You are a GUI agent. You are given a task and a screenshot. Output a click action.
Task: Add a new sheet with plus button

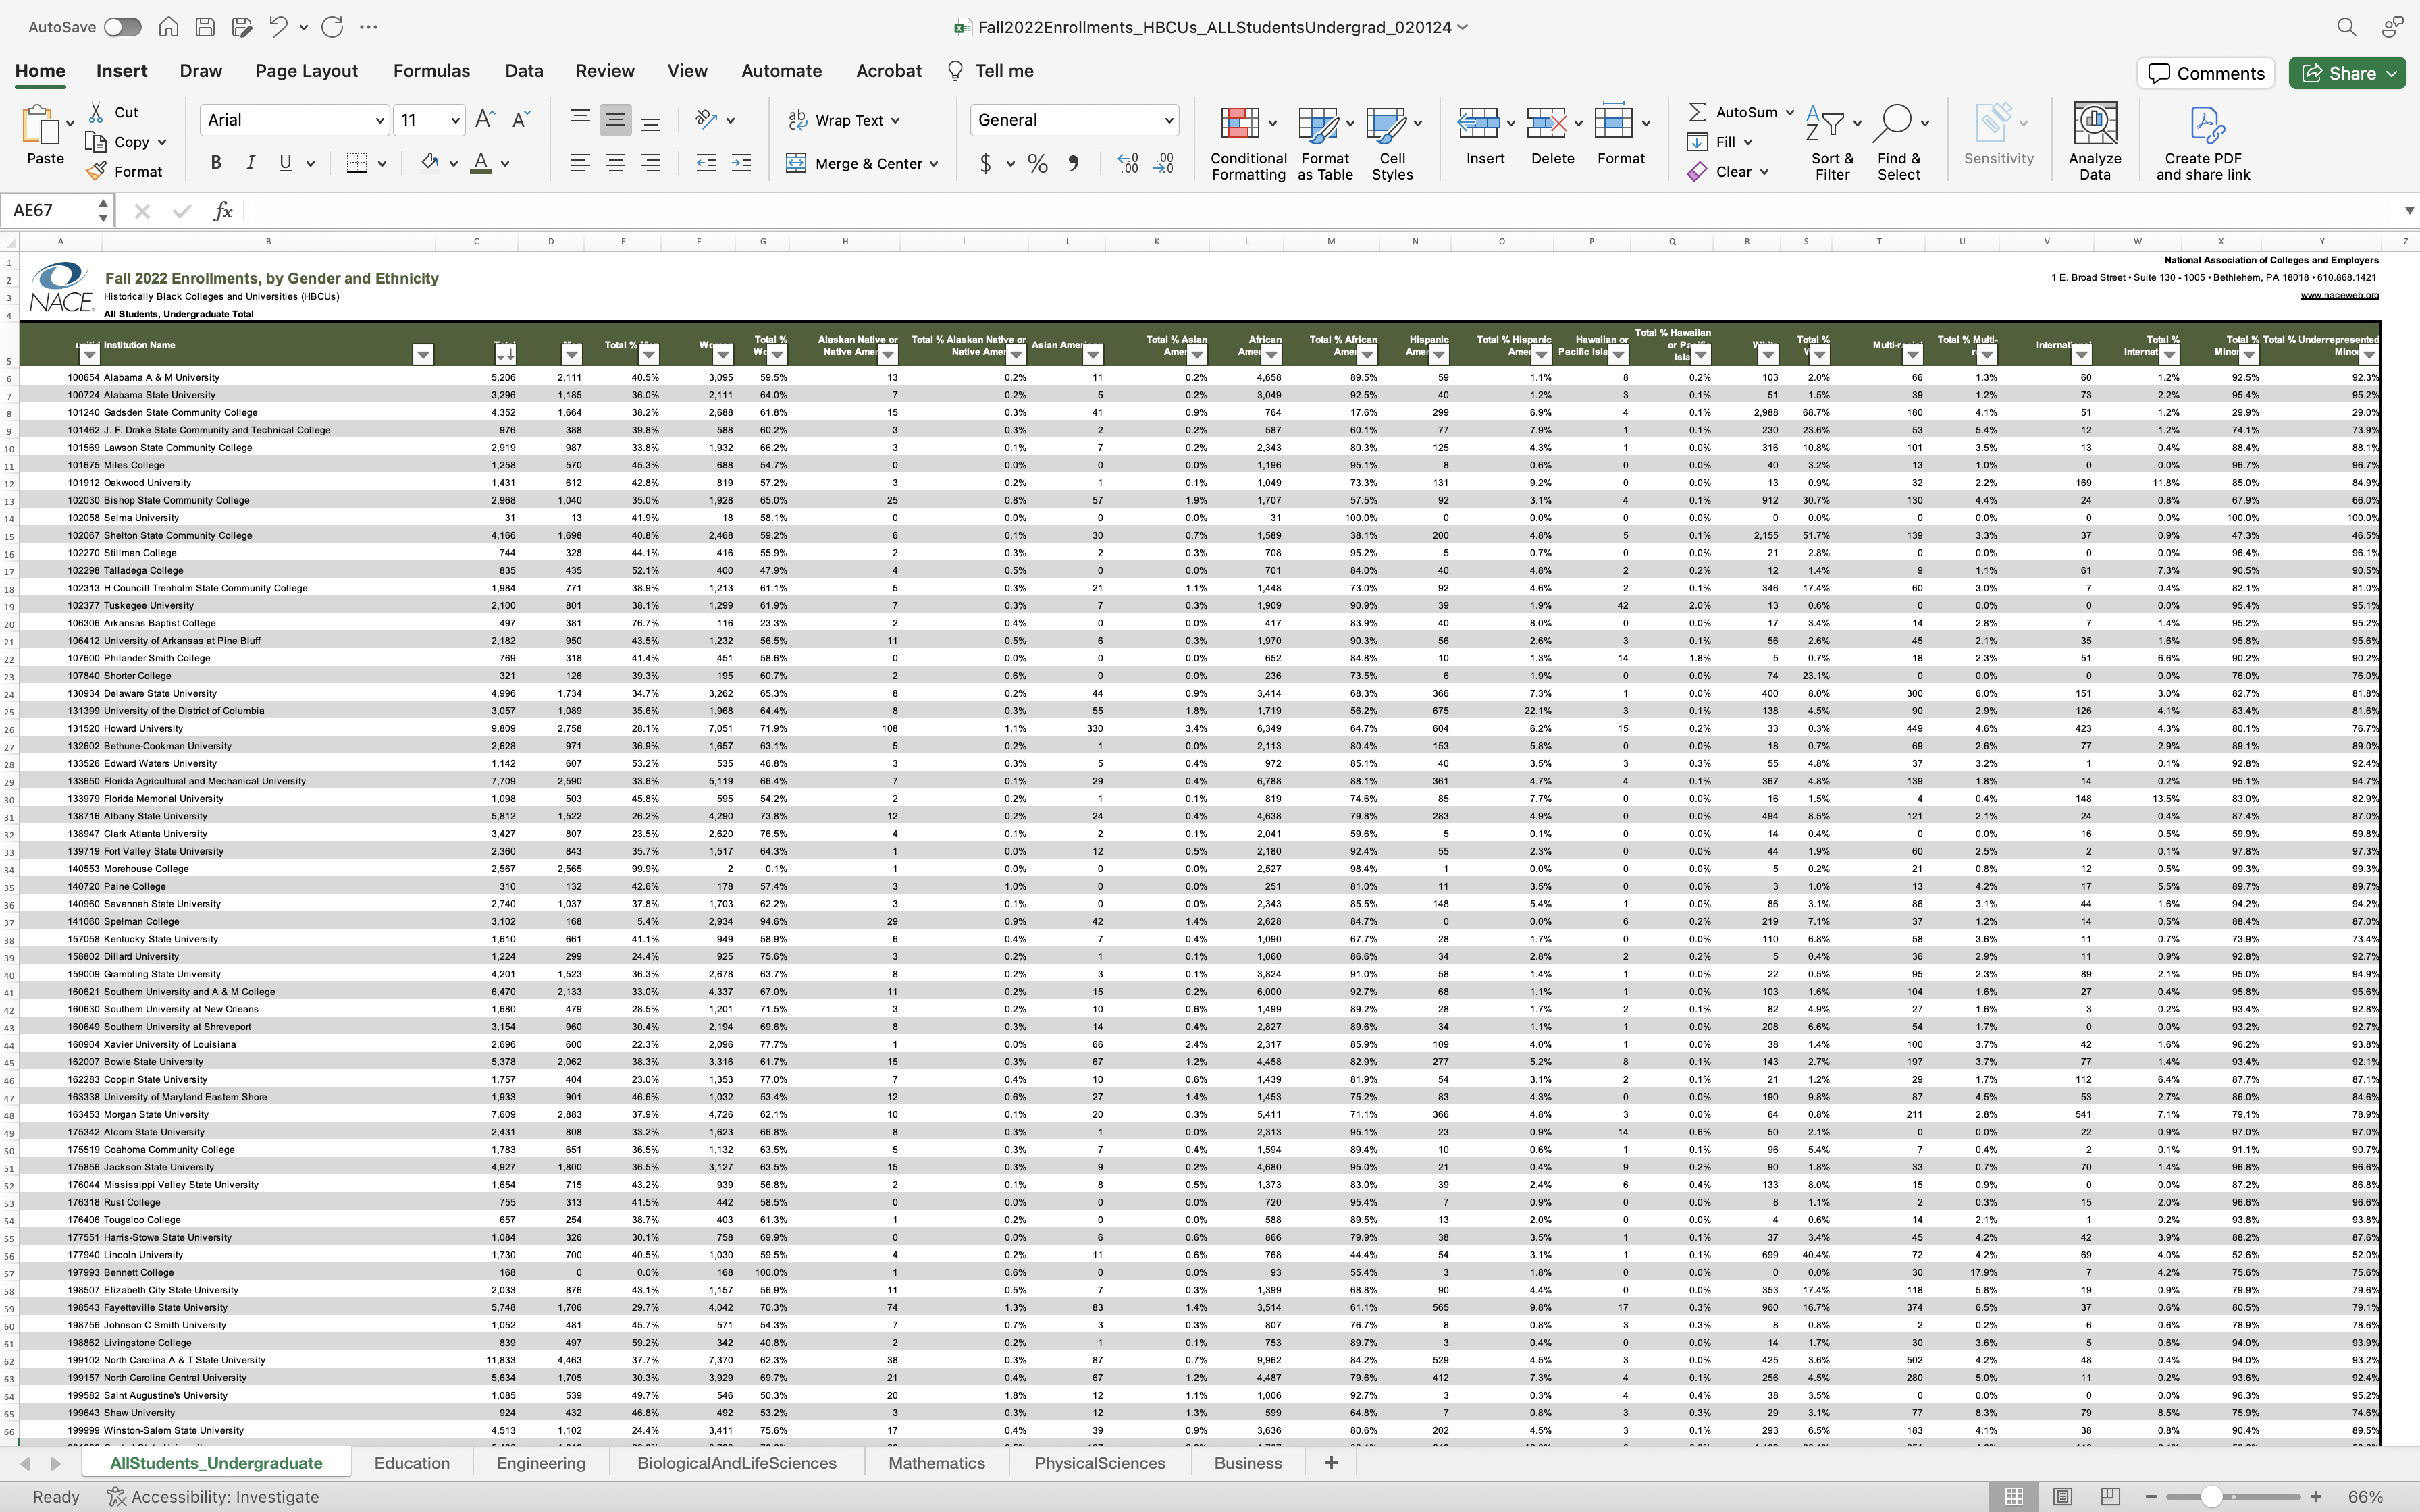tap(1331, 1463)
